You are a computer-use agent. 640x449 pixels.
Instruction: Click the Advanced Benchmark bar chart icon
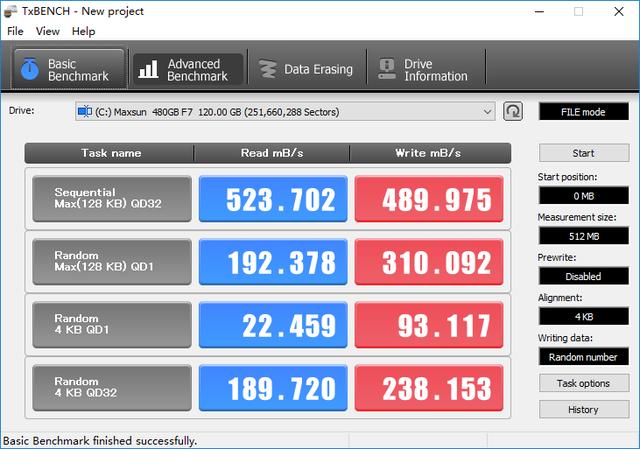[x=148, y=69]
